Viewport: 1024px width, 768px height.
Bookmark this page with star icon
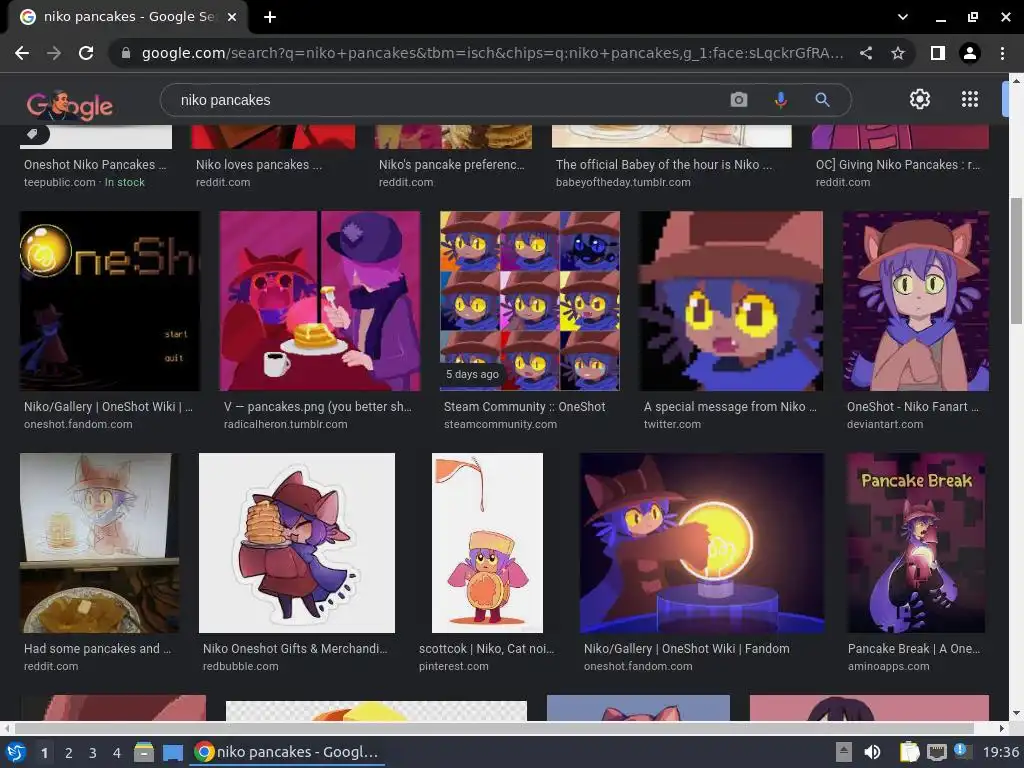pyautogui.click(x=898, y=53)
